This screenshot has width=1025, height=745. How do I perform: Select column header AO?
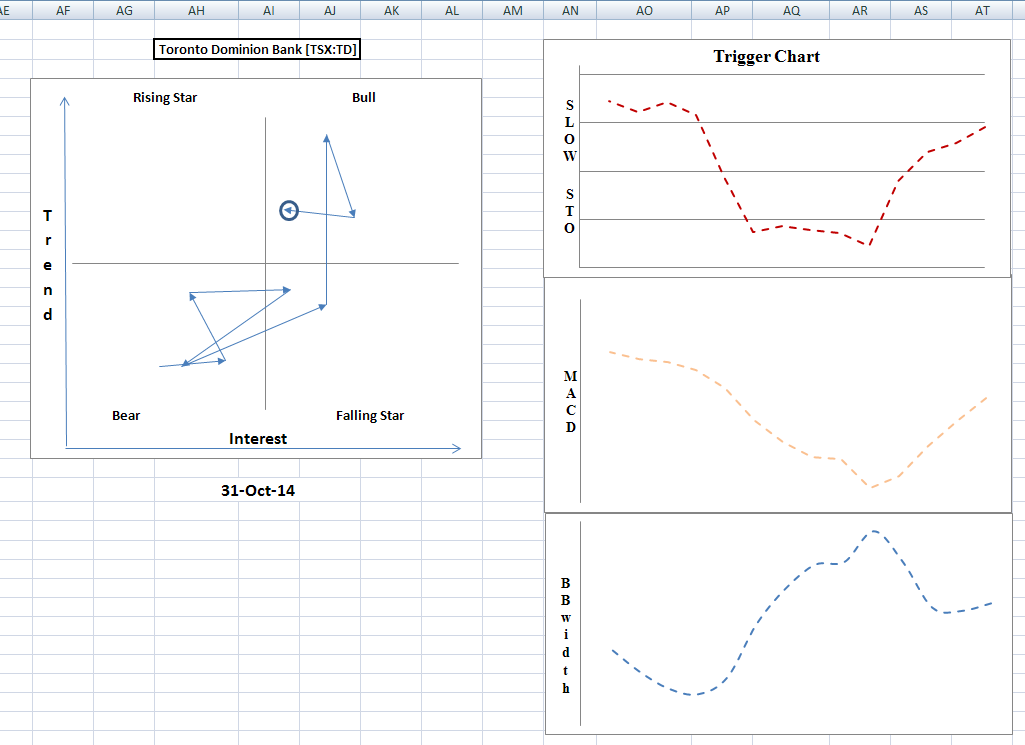pyautogui.click(x=644, y=10)
